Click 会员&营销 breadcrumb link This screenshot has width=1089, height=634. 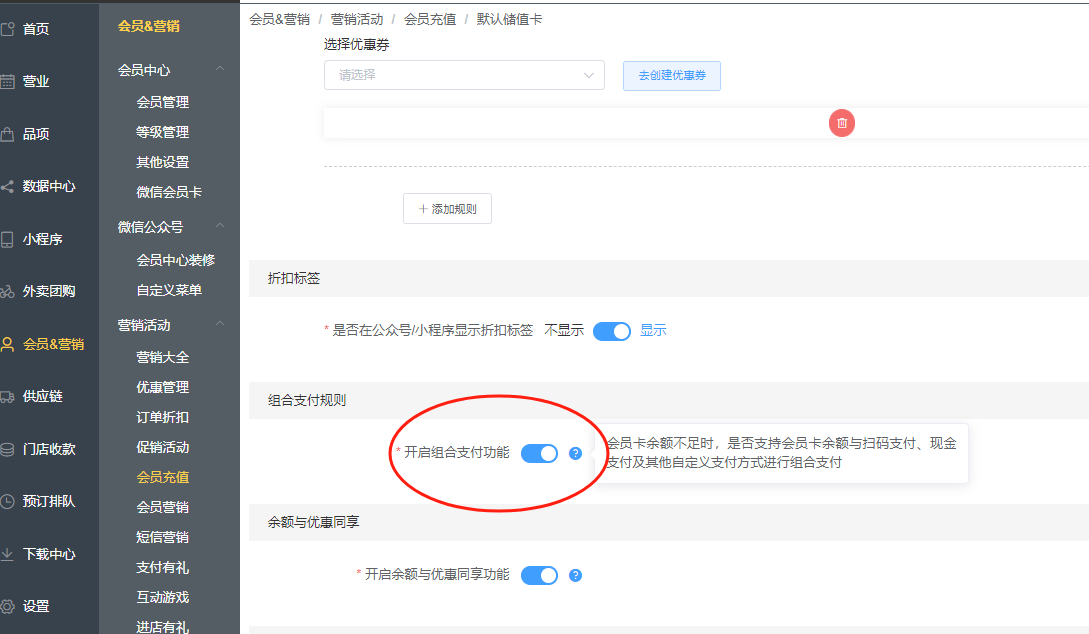coord(279,19)
